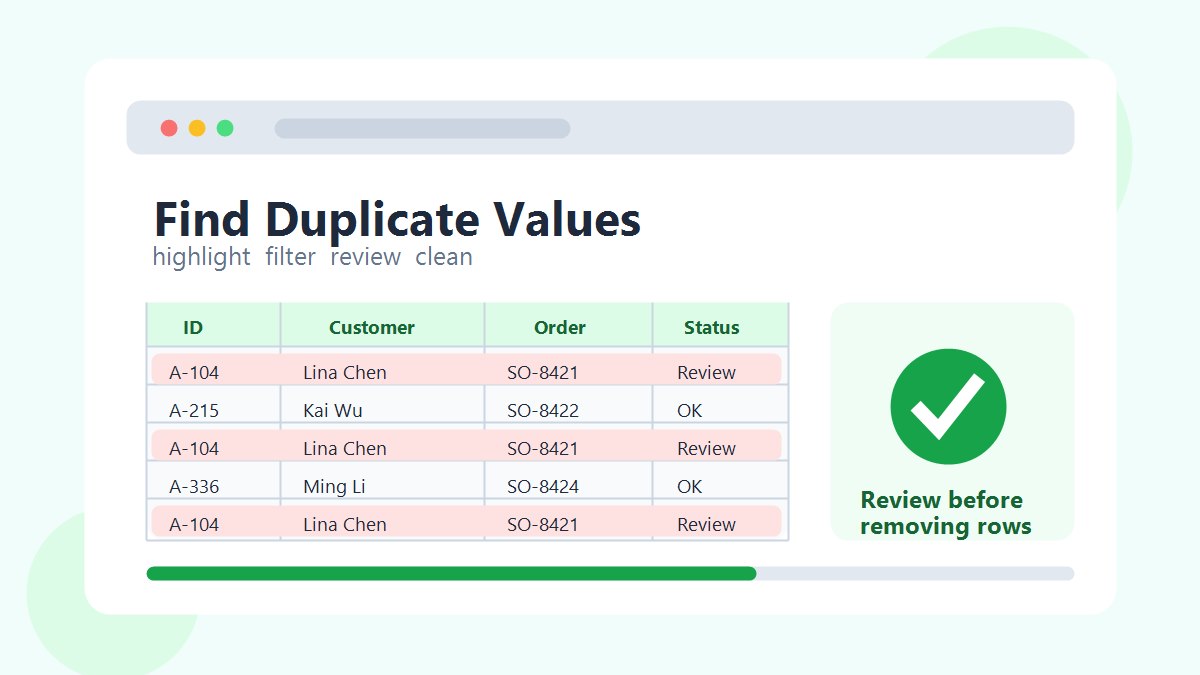Select the Ming Li customer cell

[334, 486]
